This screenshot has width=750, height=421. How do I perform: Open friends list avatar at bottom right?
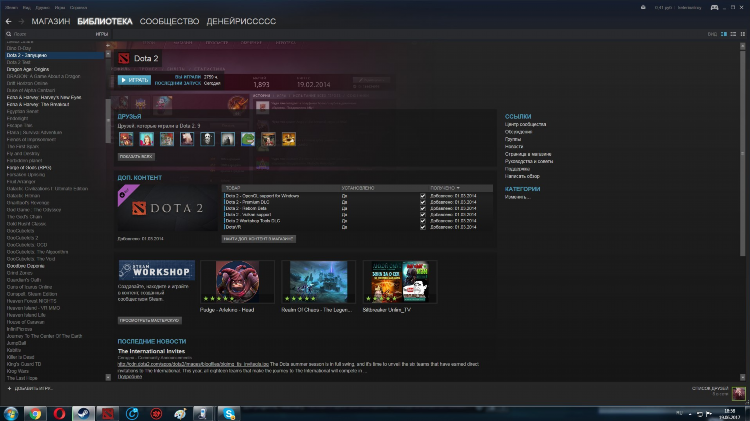coord(739,393)
